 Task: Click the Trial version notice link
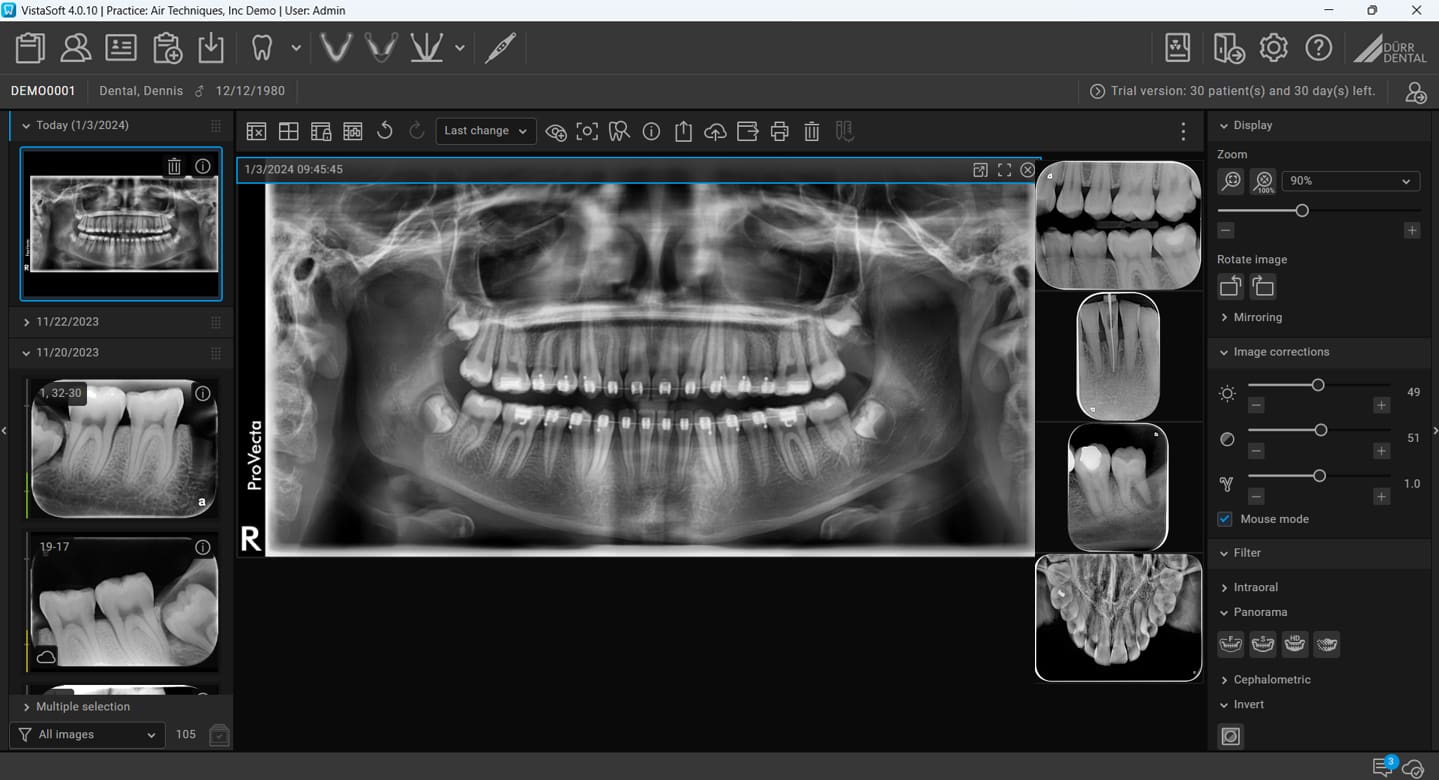coord(1233,91)
